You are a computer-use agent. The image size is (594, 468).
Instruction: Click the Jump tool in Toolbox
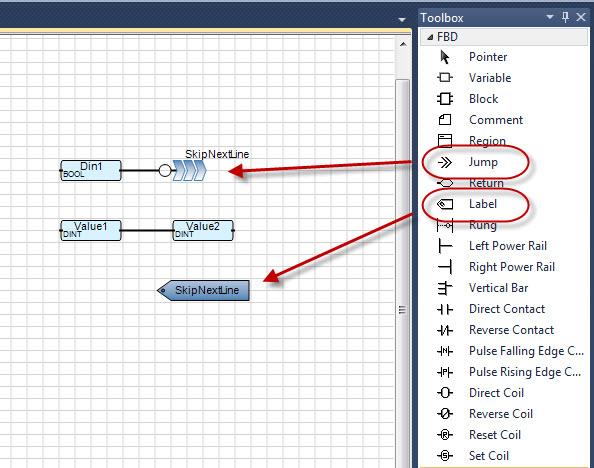[483, 162]
